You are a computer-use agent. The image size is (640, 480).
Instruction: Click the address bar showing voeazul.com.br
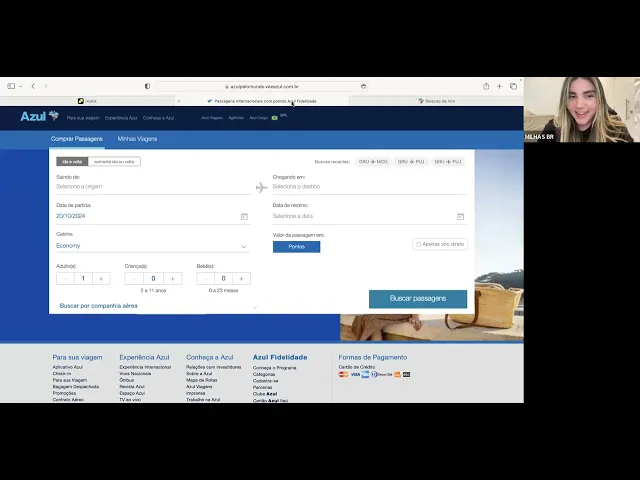click(x=262, y=87)
